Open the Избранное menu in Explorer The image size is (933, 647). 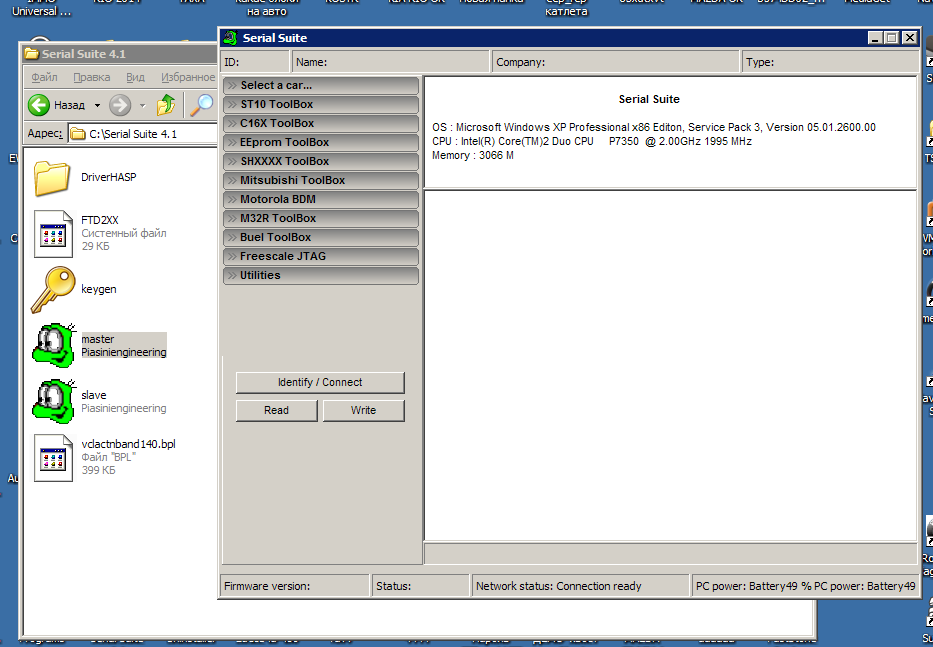188,77
